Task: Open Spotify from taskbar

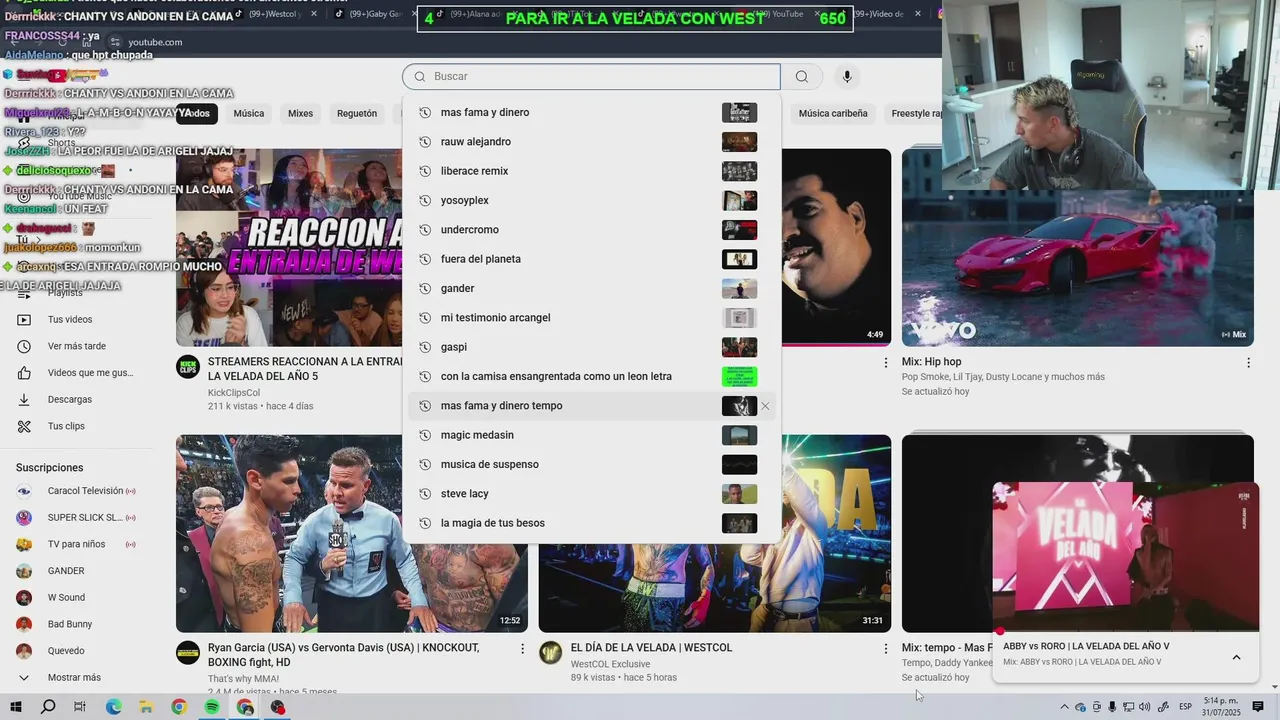Action: (212, 707)
